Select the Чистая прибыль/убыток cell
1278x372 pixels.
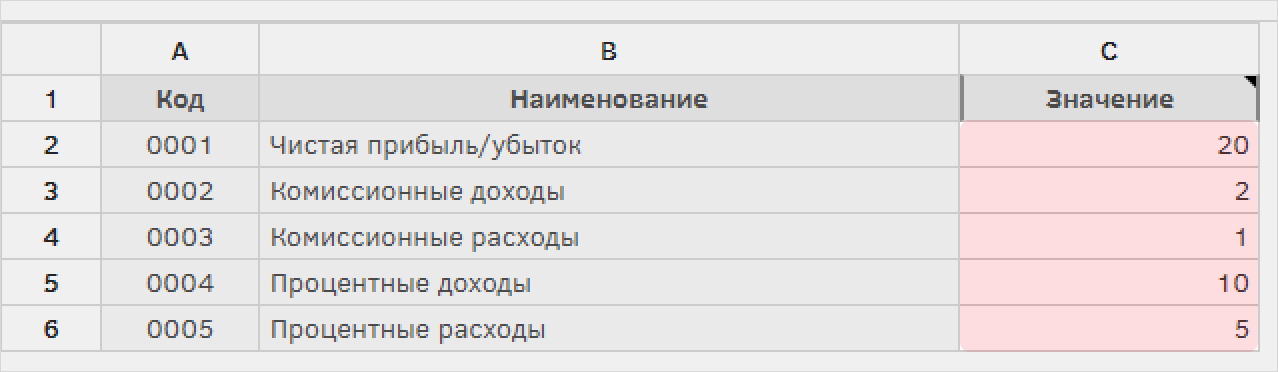609,146
